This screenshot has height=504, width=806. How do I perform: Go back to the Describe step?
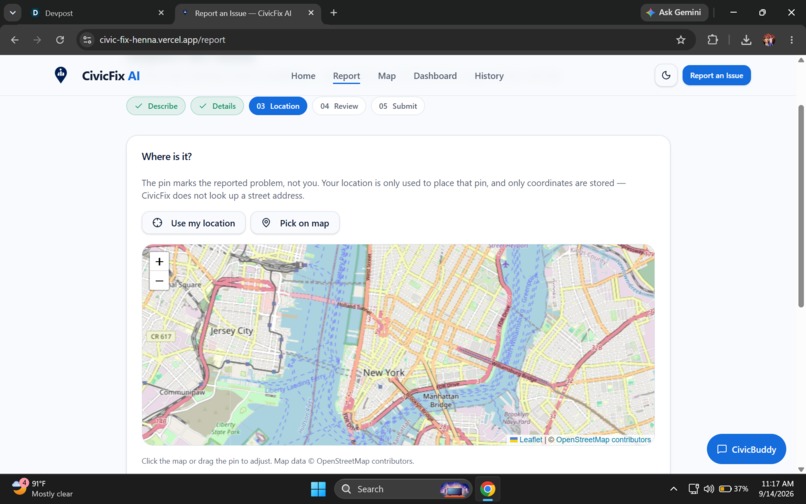coord(156,106)
